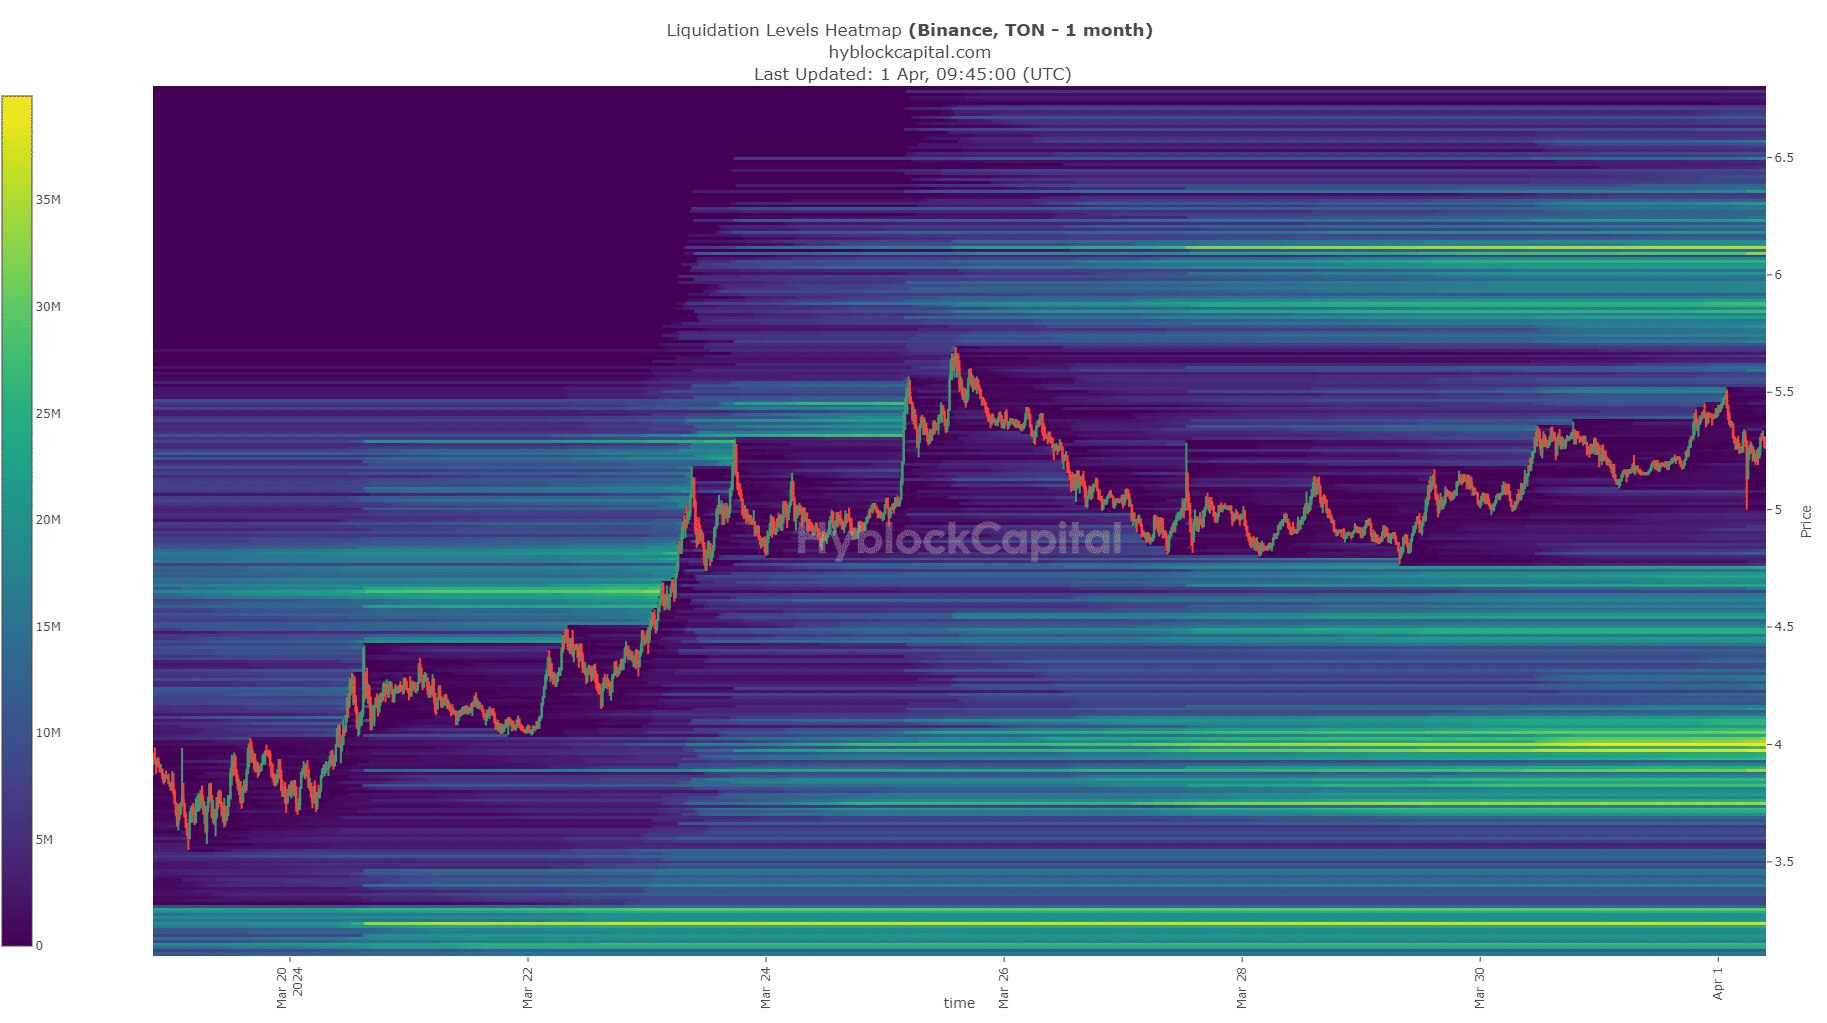Viewport: 1827px width, 1023px height.
Task: Click the 'time' axis title
Action: (x=959, y=1003)
